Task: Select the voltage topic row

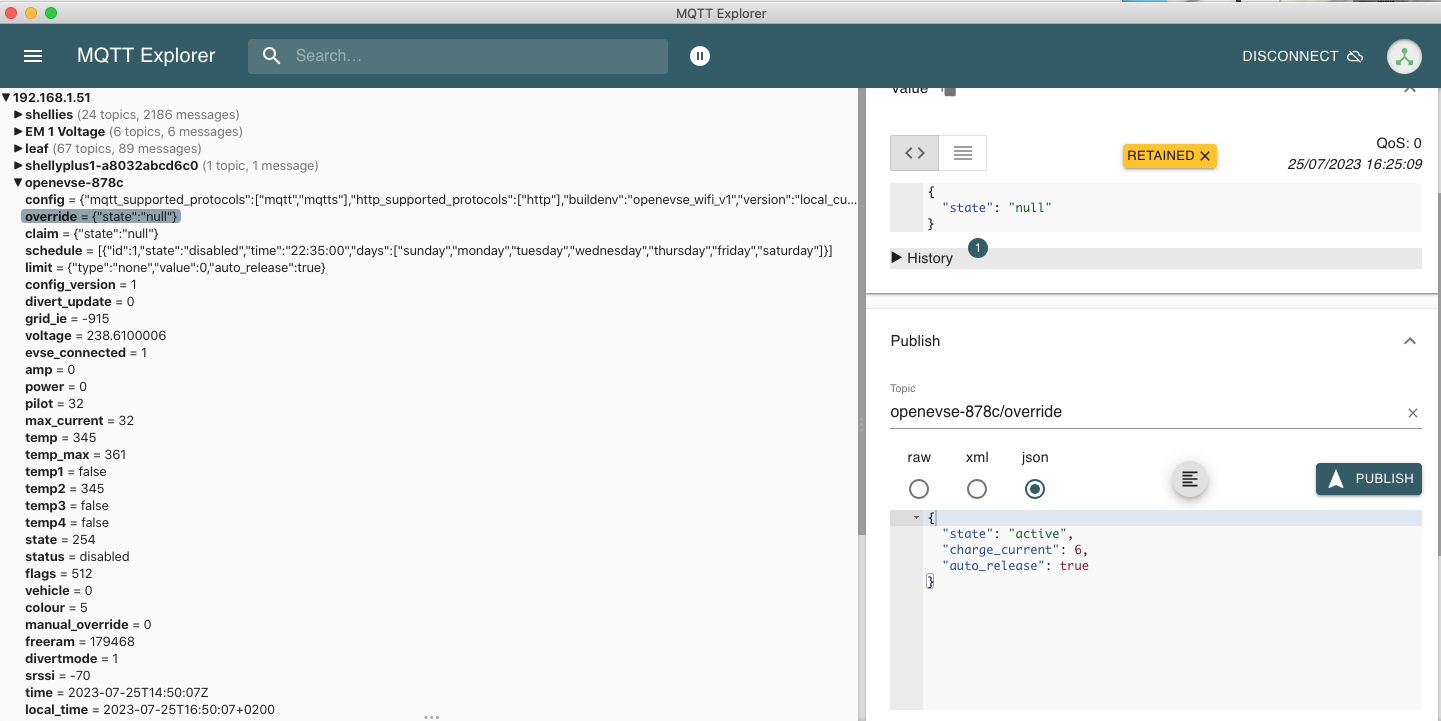Action: tap(95, 336)
